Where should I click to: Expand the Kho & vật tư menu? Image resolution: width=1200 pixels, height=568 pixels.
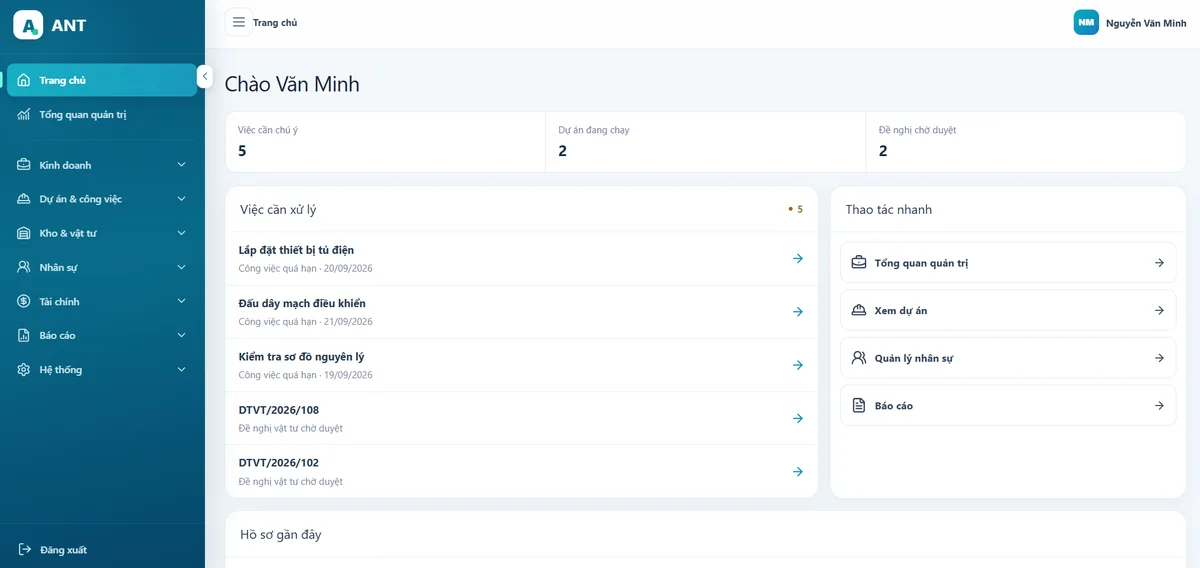[x=102, y=233]
